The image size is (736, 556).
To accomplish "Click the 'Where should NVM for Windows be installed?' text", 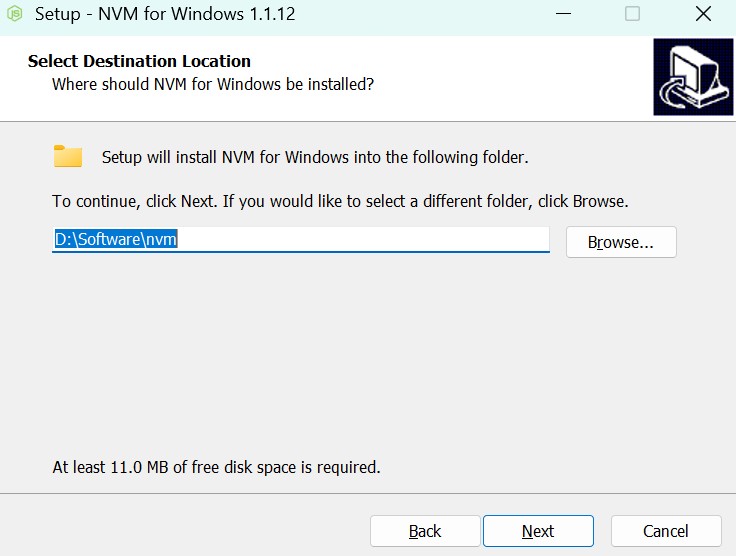I will point(213,84).
